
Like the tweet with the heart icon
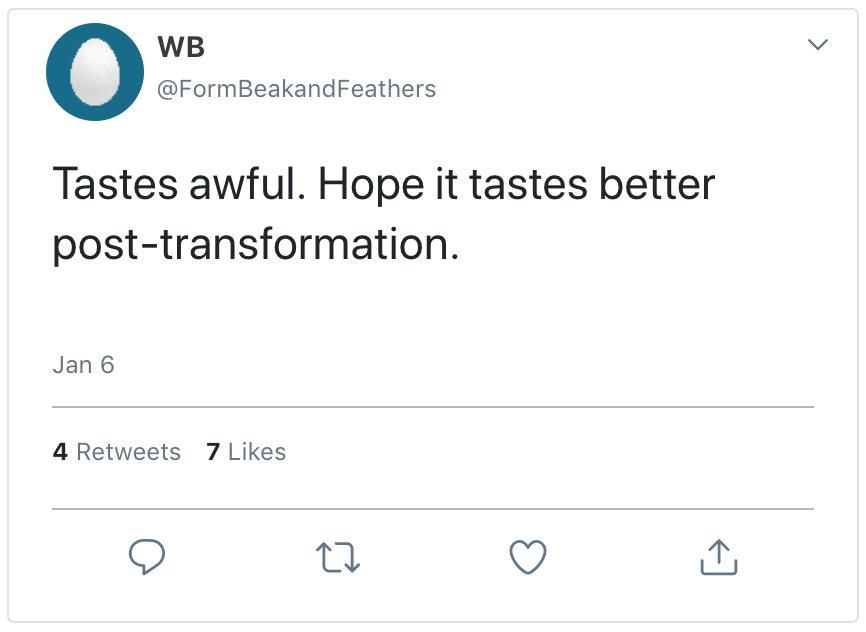tap(528, 556)
